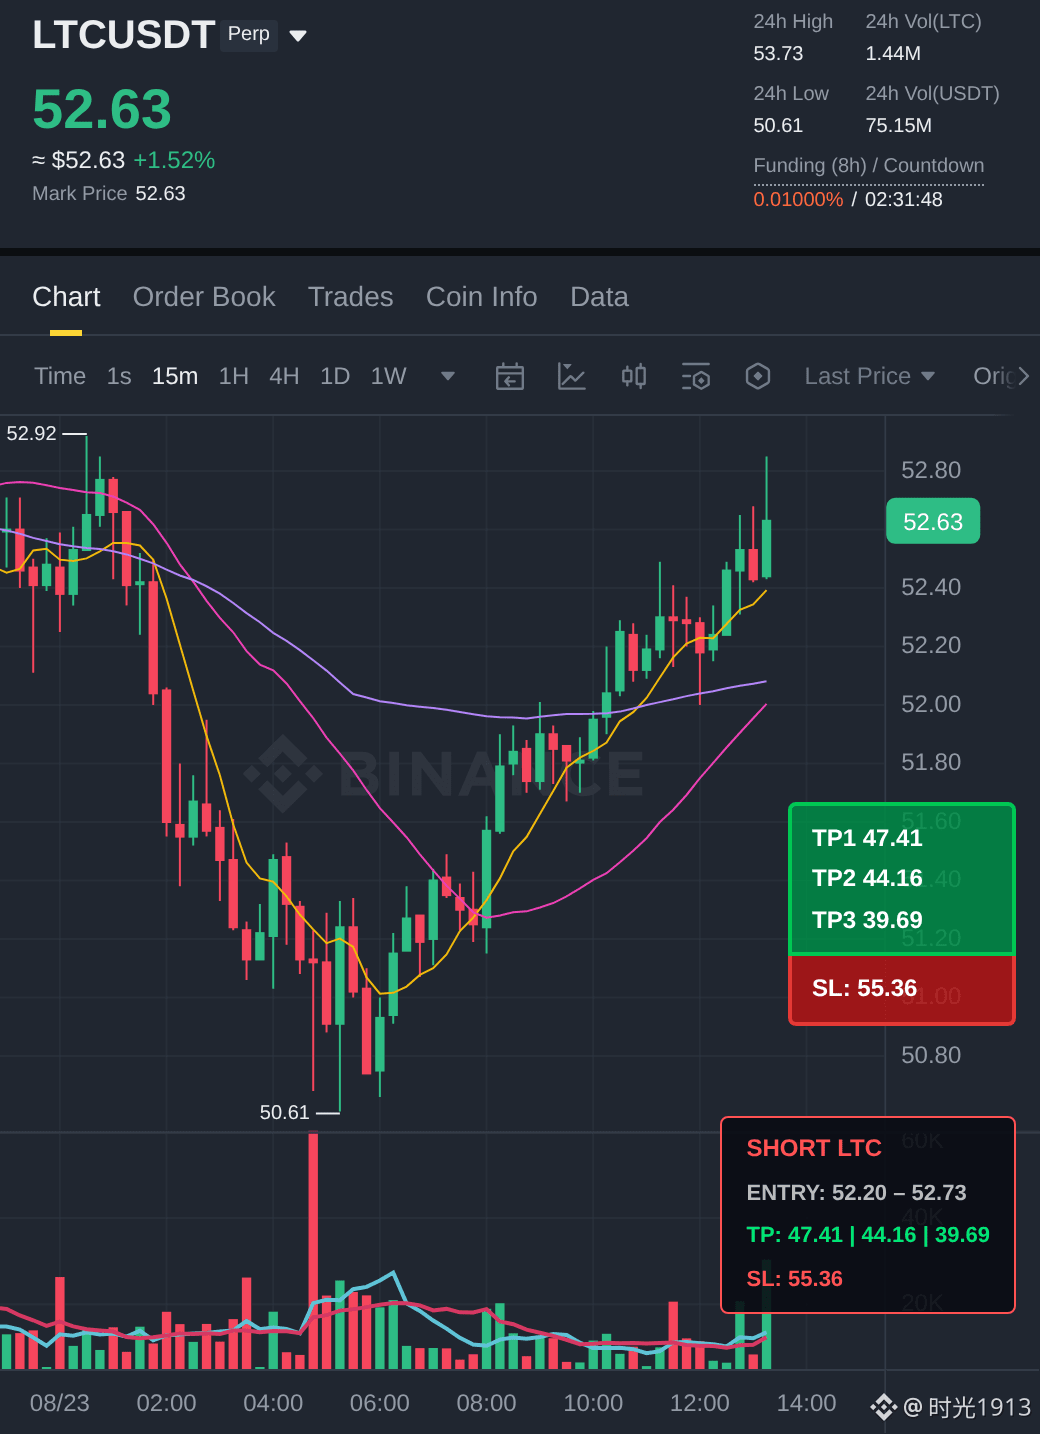
Task: Open the chart indicators icon
Action: 571,376
